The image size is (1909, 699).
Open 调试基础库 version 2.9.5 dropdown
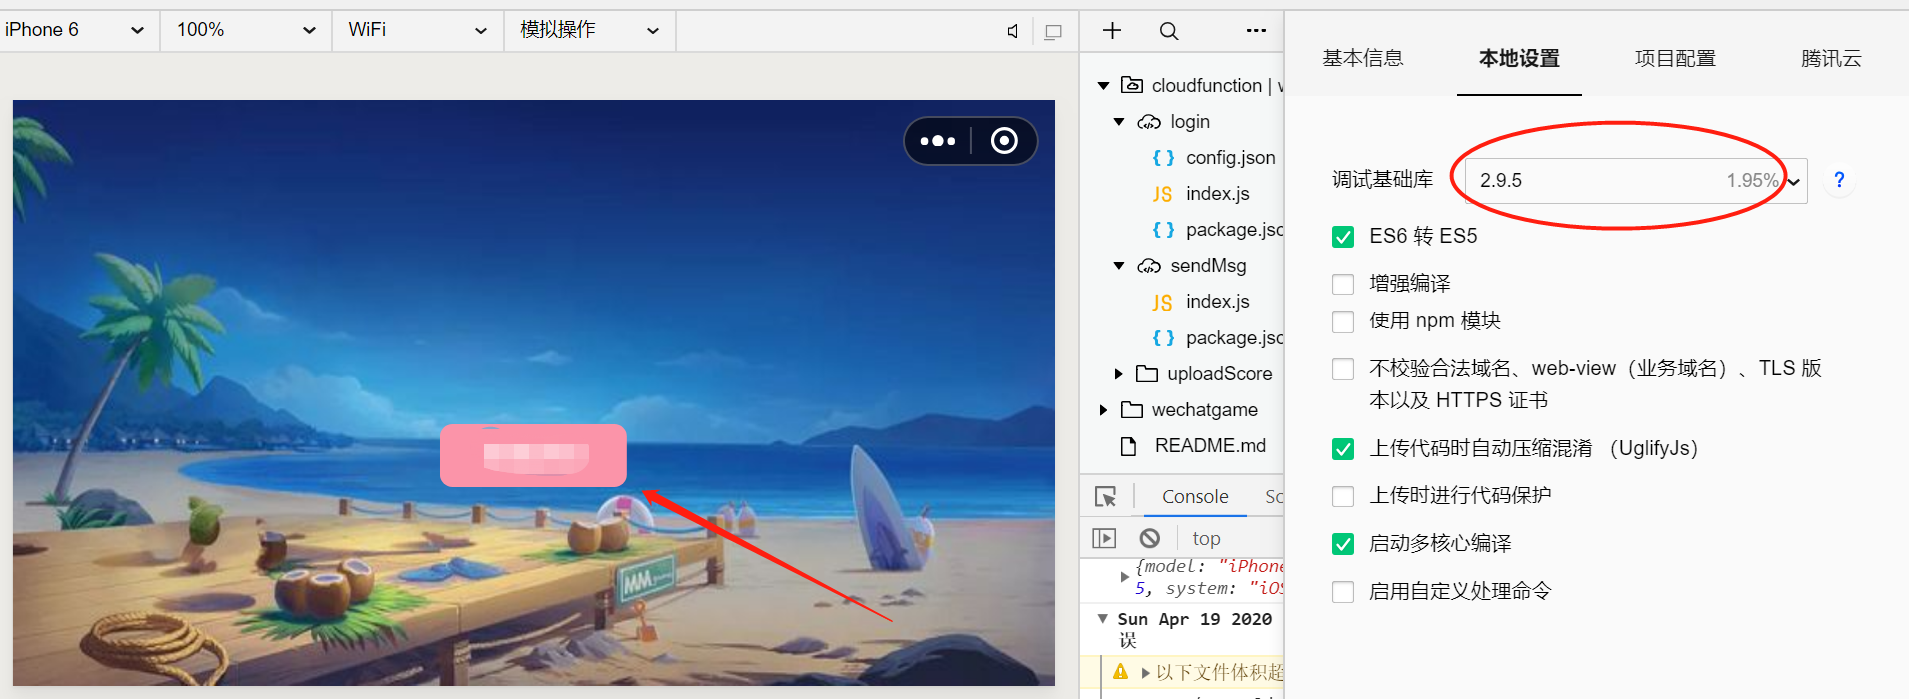1636,181
